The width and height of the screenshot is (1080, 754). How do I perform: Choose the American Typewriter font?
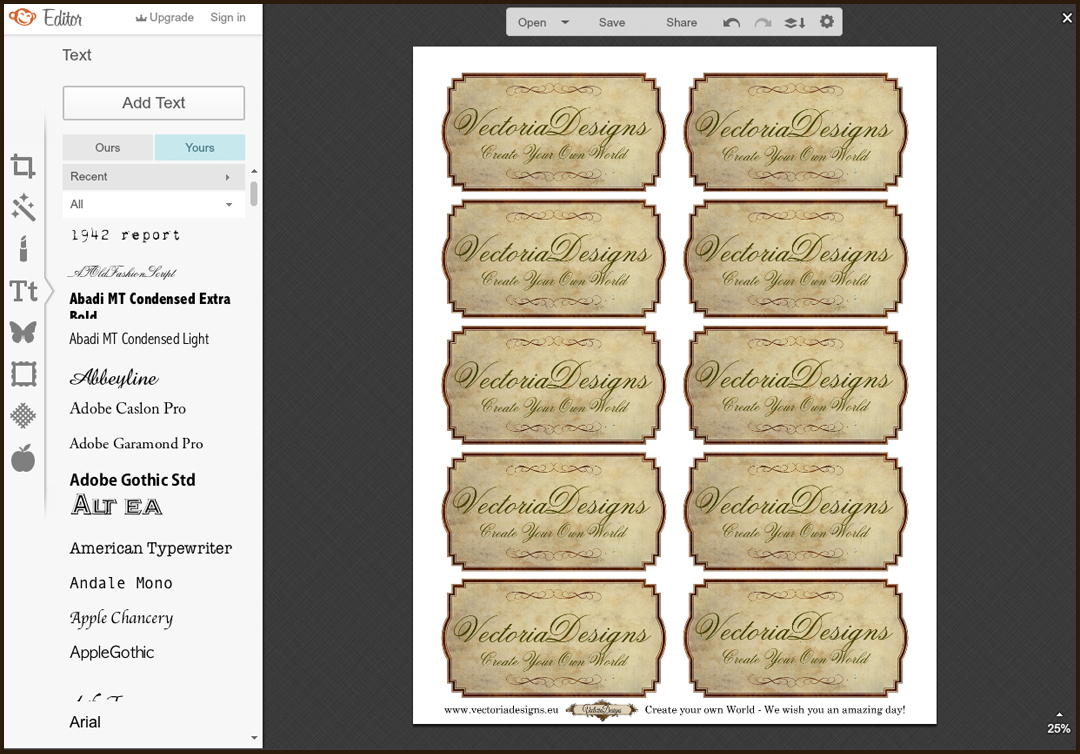tap(151, 548)
